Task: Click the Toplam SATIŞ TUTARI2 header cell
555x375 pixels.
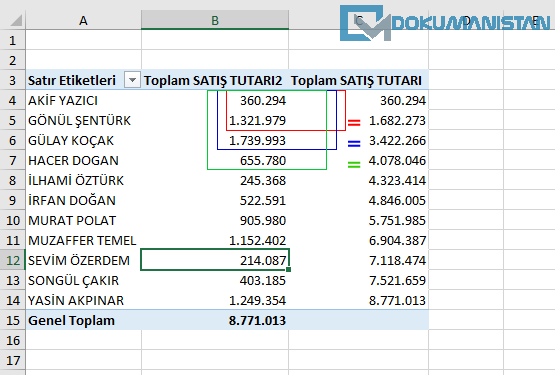Action: [x=215, y=80]
